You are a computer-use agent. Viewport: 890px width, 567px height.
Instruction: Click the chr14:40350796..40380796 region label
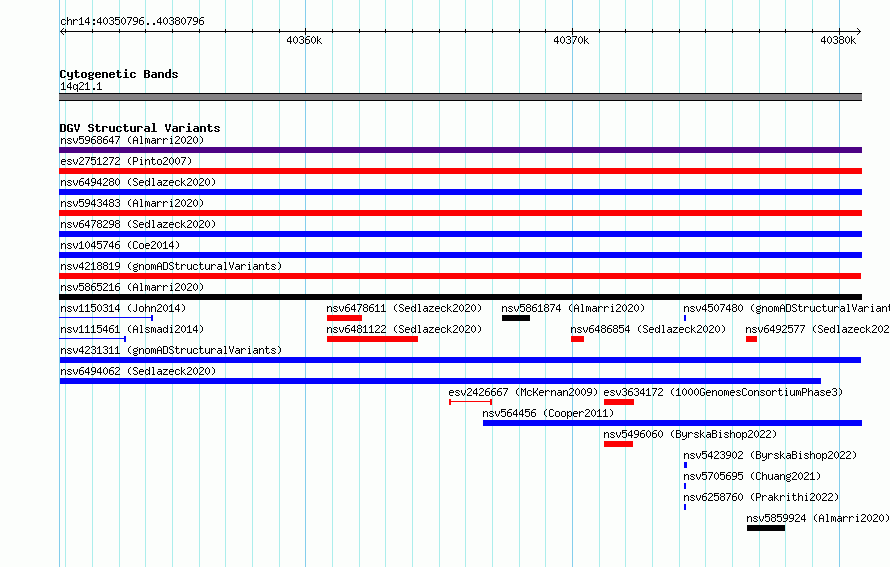click(x=132, y=21)
